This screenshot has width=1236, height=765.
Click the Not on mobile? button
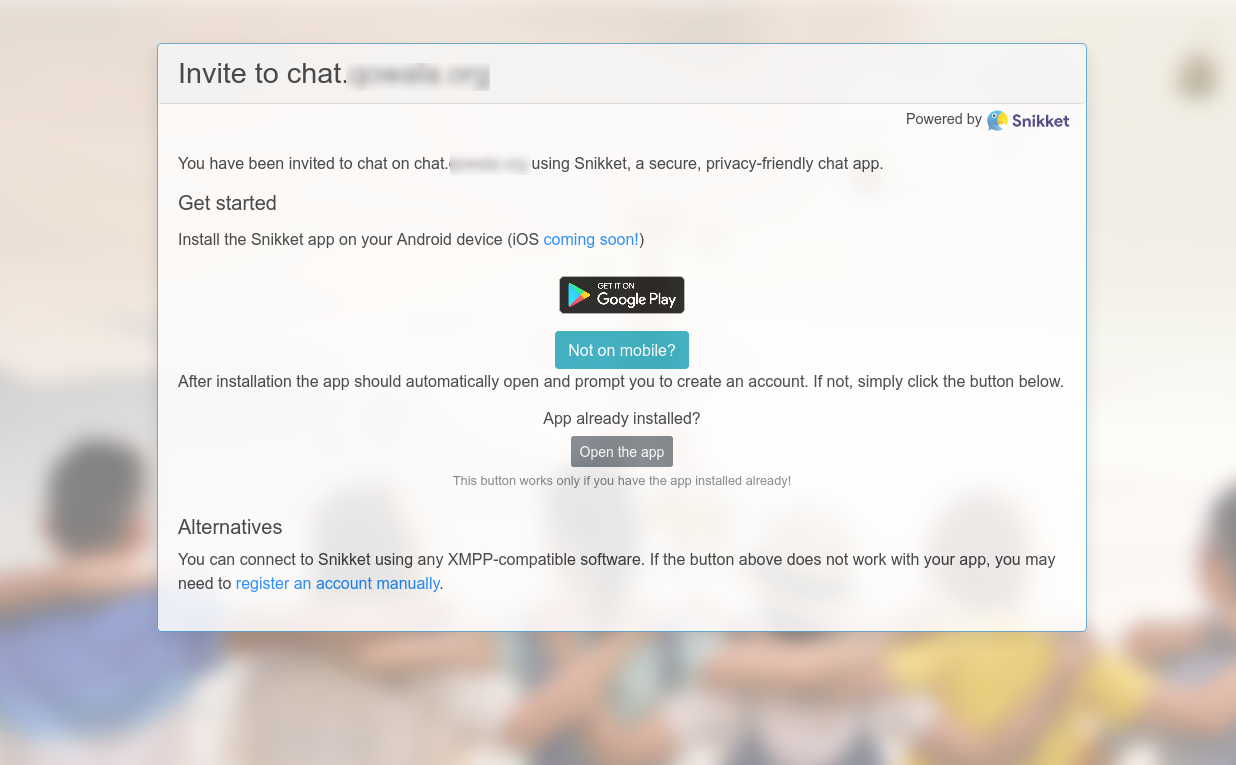622,350
